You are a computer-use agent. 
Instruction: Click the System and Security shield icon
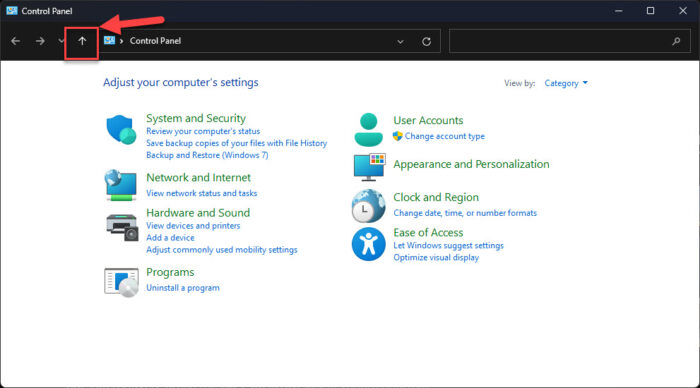121,129
